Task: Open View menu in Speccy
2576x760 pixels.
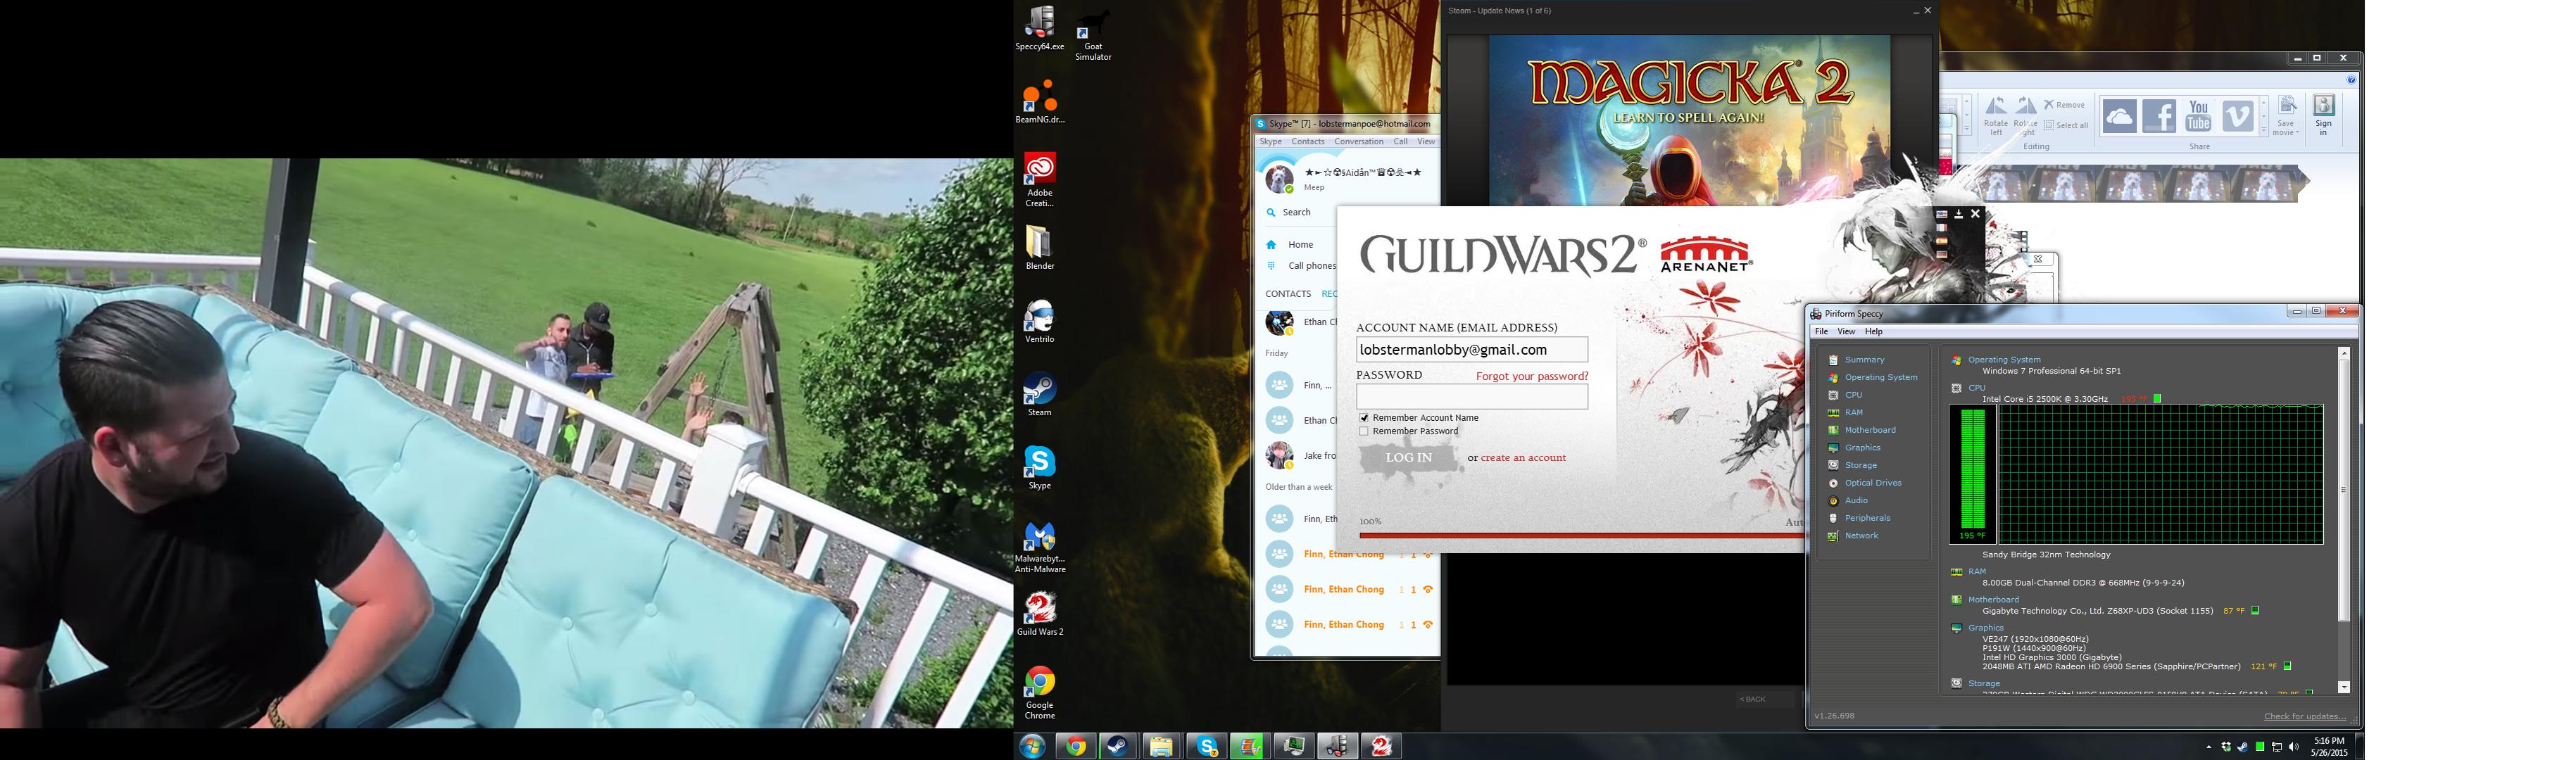Action: tap(1846, 332)
